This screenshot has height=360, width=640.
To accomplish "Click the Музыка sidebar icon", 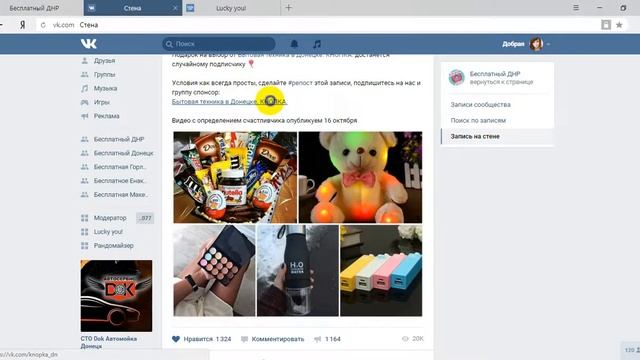I will point(84,88).
